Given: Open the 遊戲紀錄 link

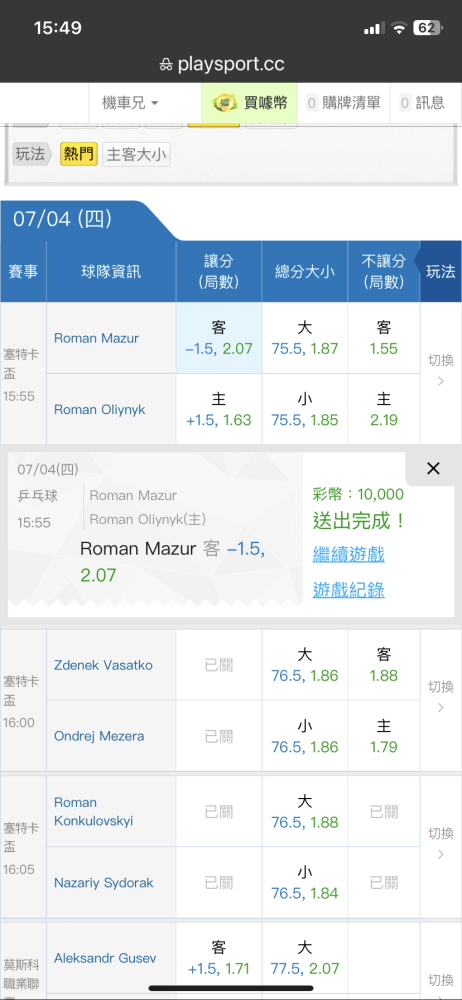Looking at the screenshot, I should 348,590.
